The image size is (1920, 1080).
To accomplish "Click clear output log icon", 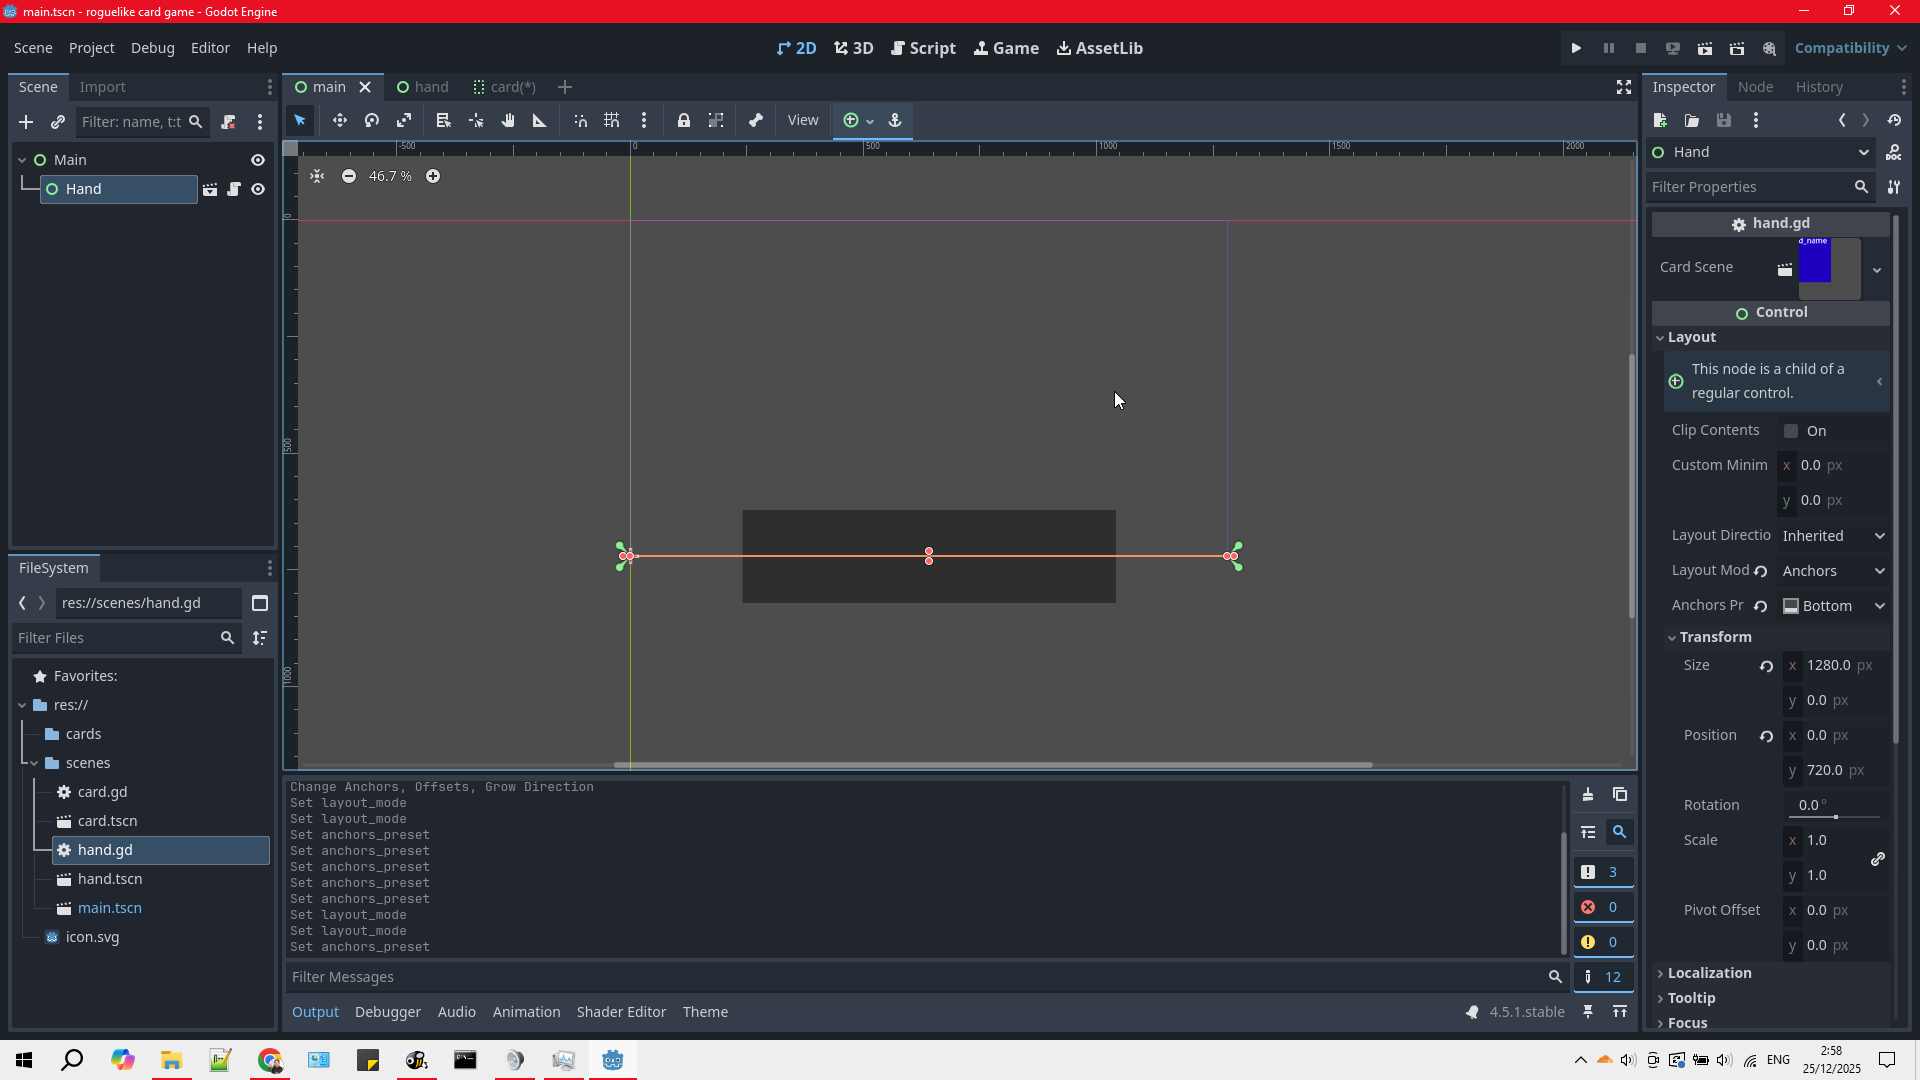I will pyautogui.click(x=1588, y=795).
